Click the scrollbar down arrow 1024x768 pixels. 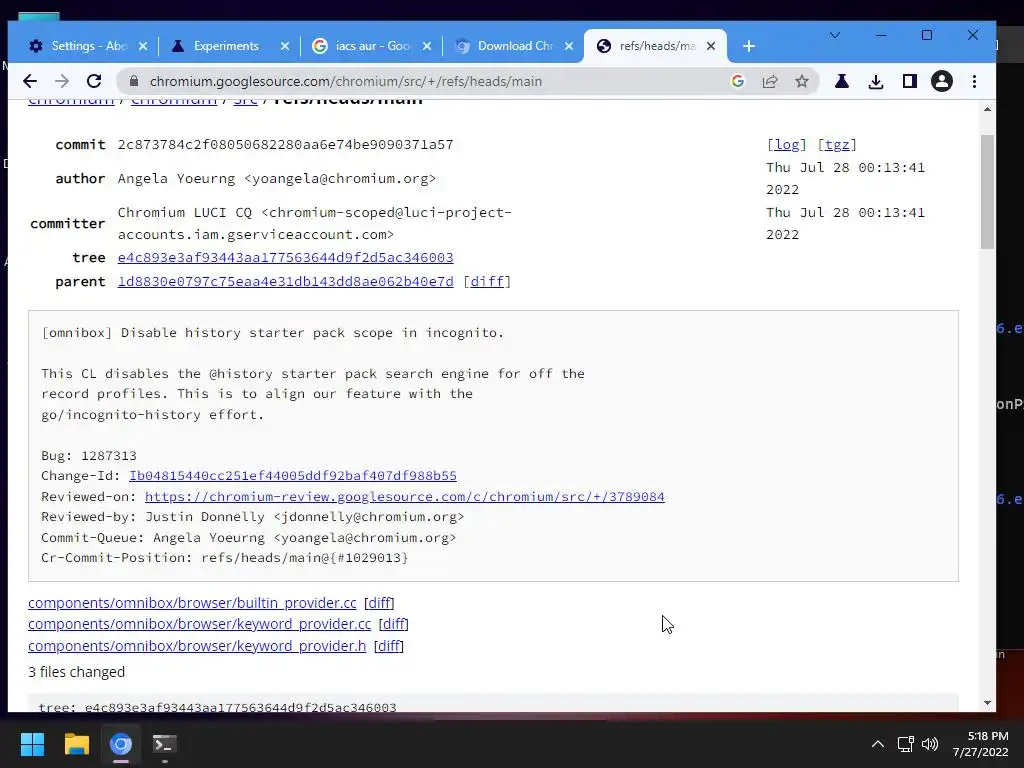[x=987, y=703]
